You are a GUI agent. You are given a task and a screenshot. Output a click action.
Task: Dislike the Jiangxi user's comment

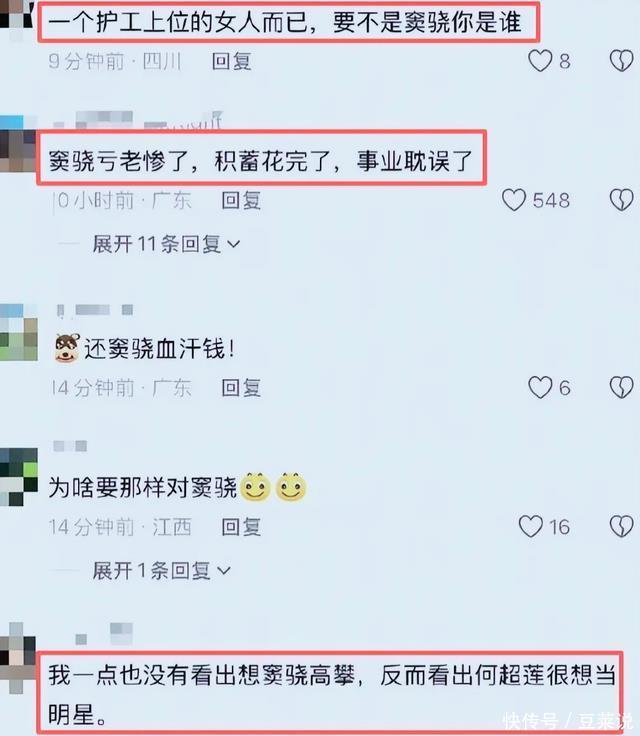coord(621,527)
